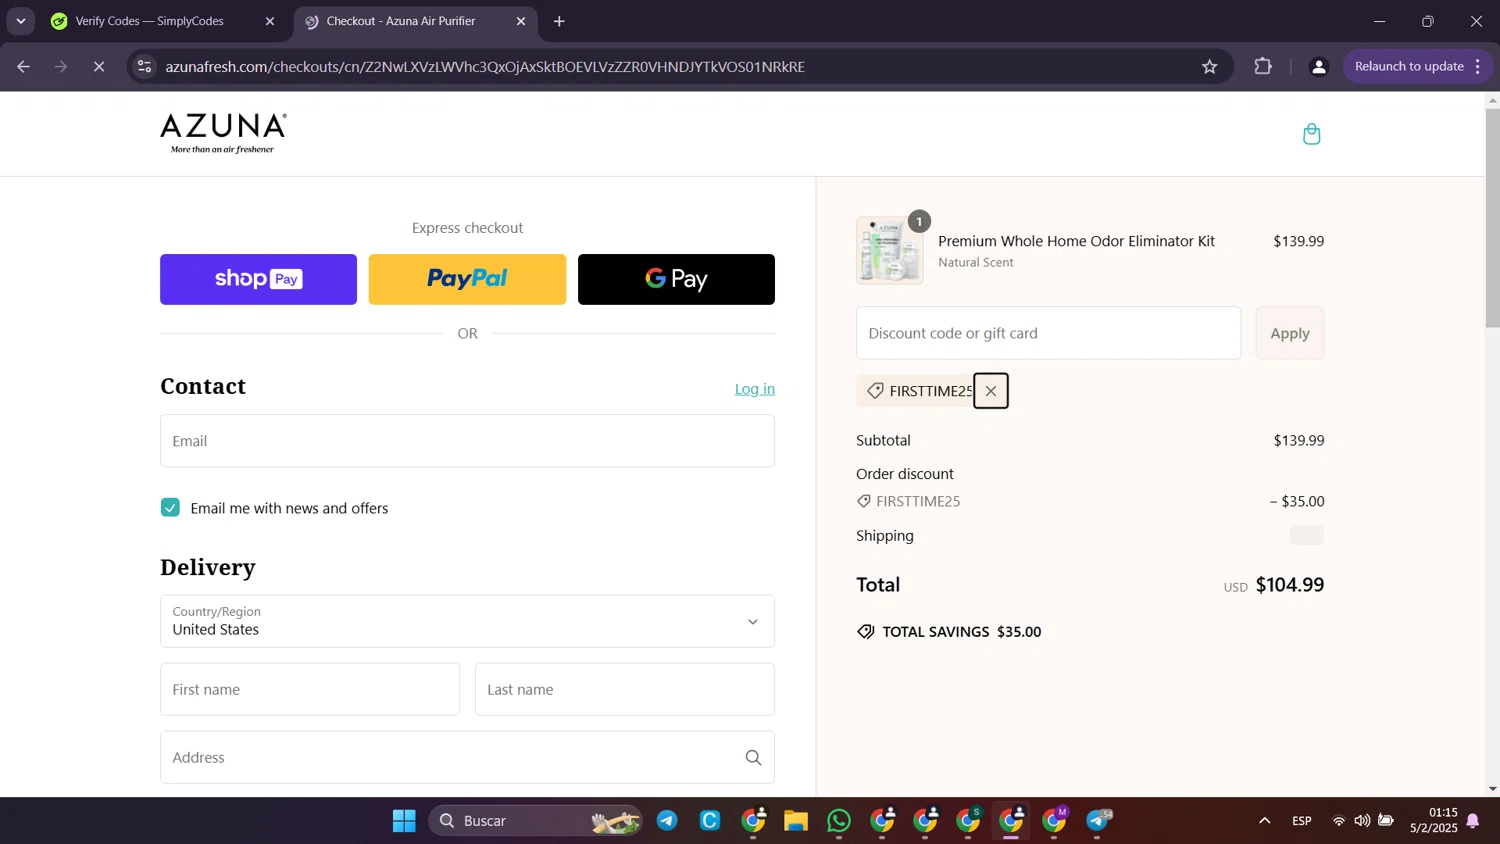Open the ESP language indicator

[1301, 821]
